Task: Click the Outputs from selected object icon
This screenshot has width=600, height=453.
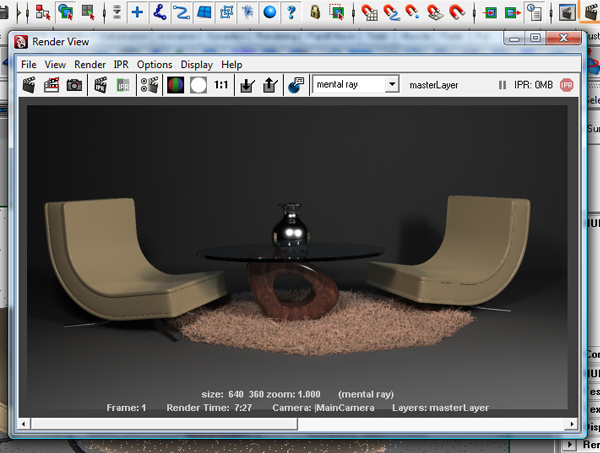Action: point(512,12)
